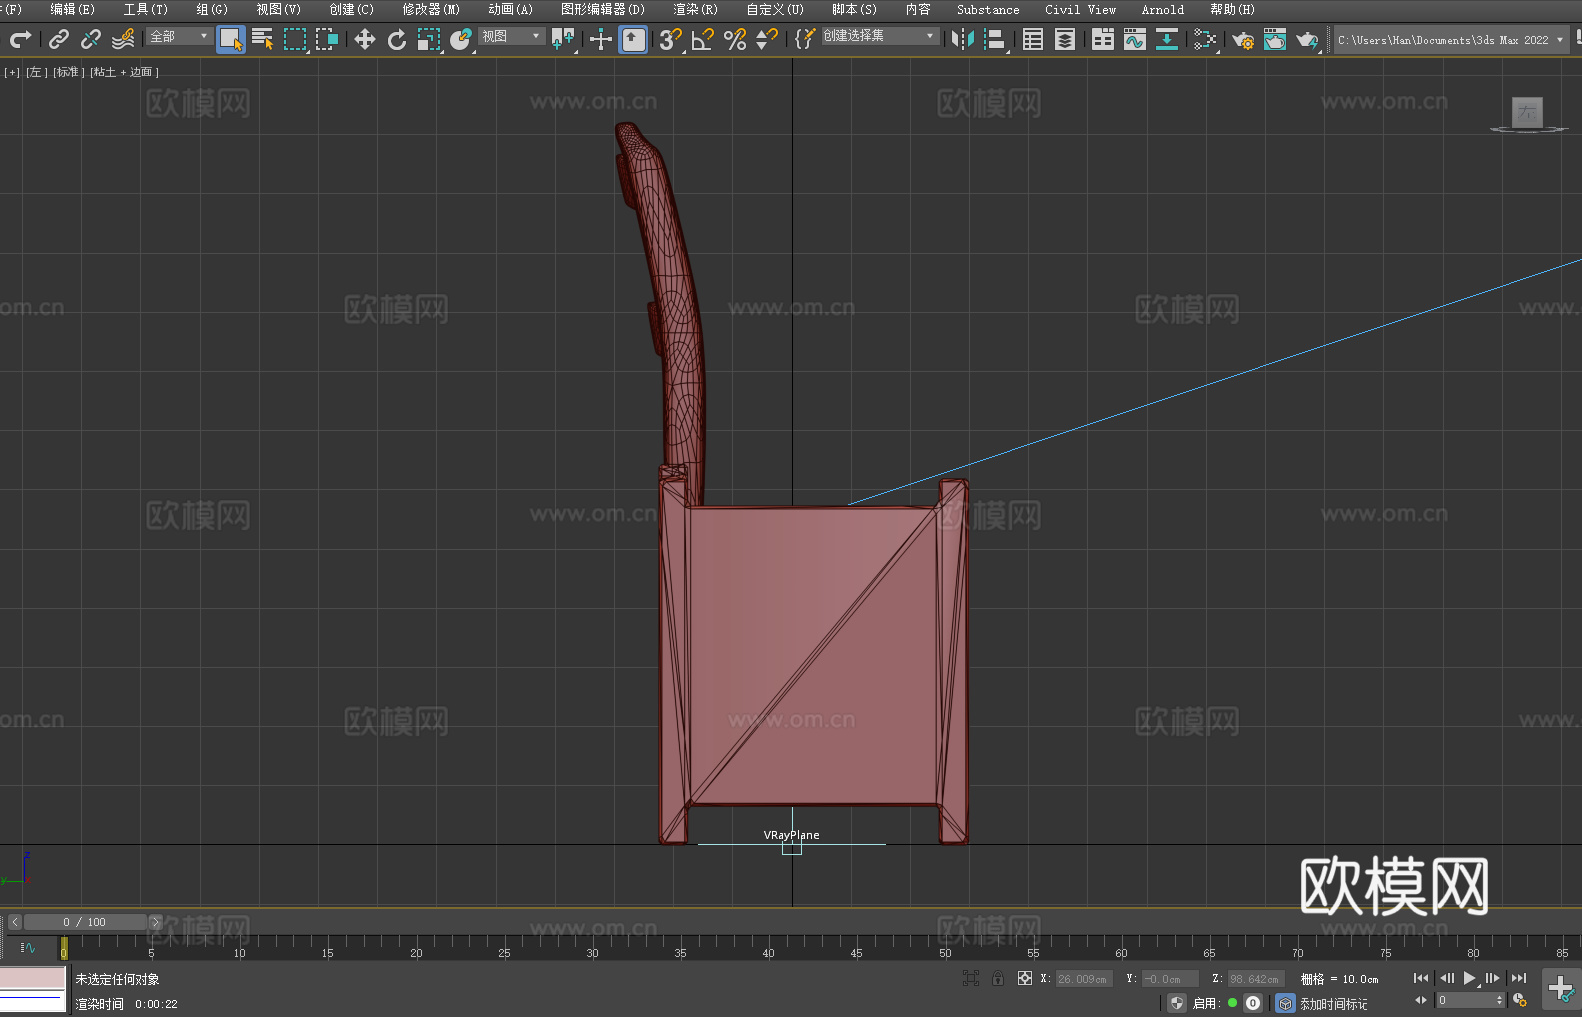Click the Align tool icon
The width and height of the screenshot is (1582, 1017).
pyautogui.click(x=995, y=39)
